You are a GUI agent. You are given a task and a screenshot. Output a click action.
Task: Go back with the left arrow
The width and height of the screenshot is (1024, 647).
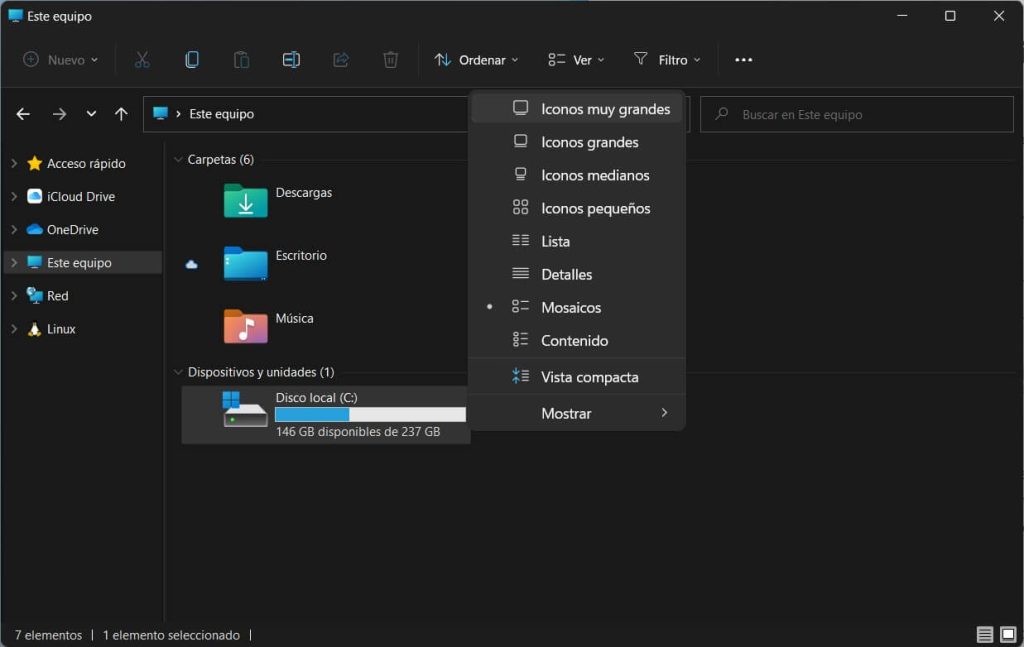point(23,114)
